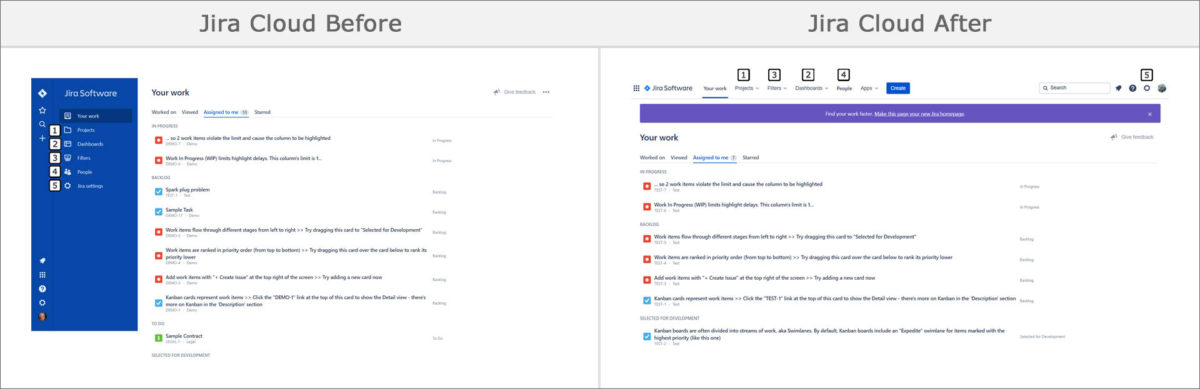This screenshot has height=389, width=1200.
Task: Open People in the After top bar
Action: click(x=844, y=88)
